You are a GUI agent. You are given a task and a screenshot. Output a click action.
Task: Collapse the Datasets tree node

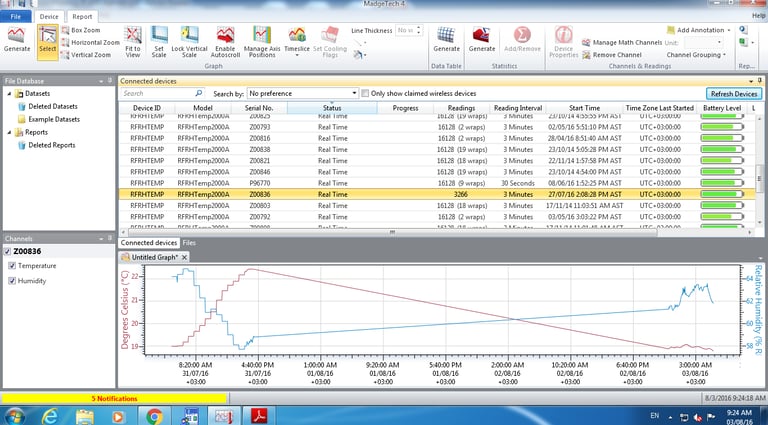[x=8, y=93]
